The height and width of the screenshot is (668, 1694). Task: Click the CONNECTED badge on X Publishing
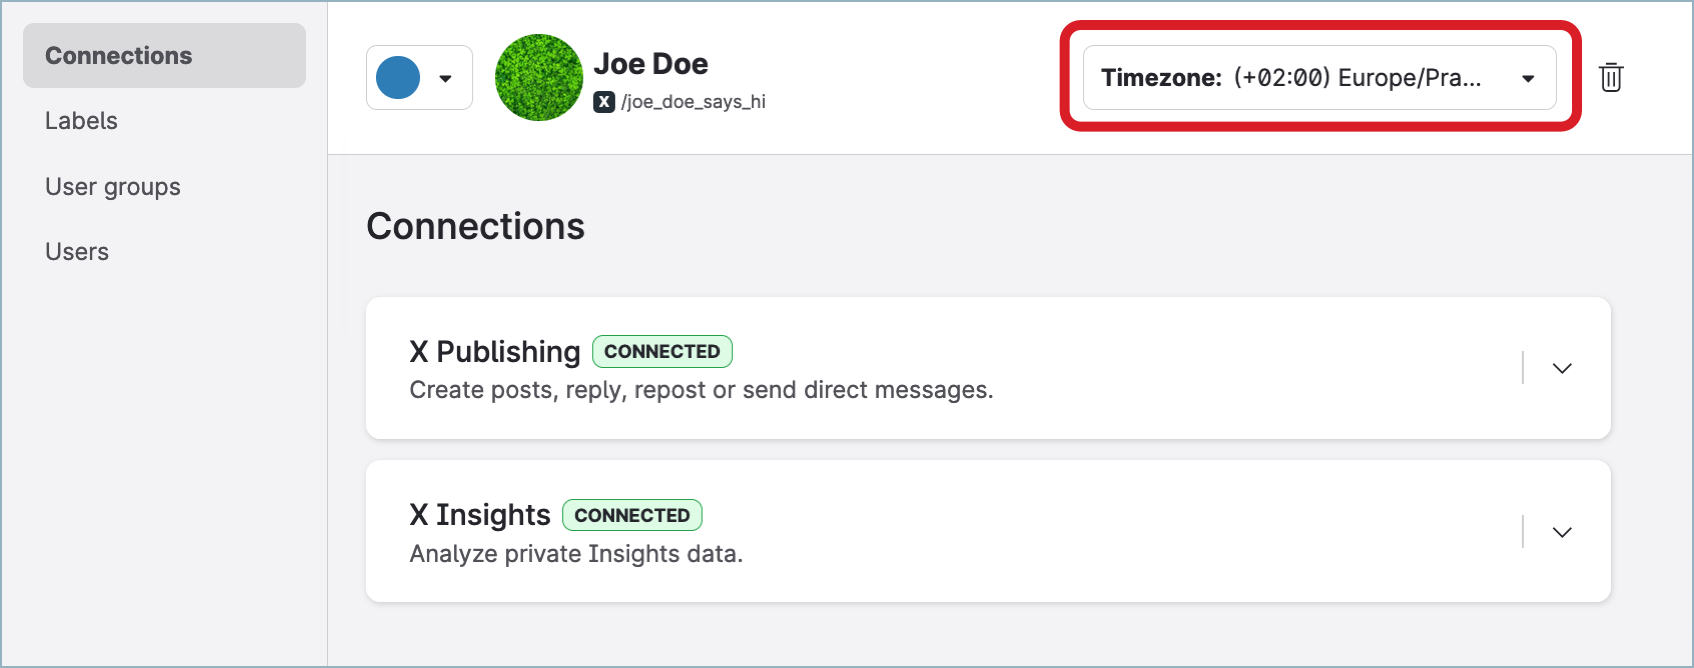662,352
